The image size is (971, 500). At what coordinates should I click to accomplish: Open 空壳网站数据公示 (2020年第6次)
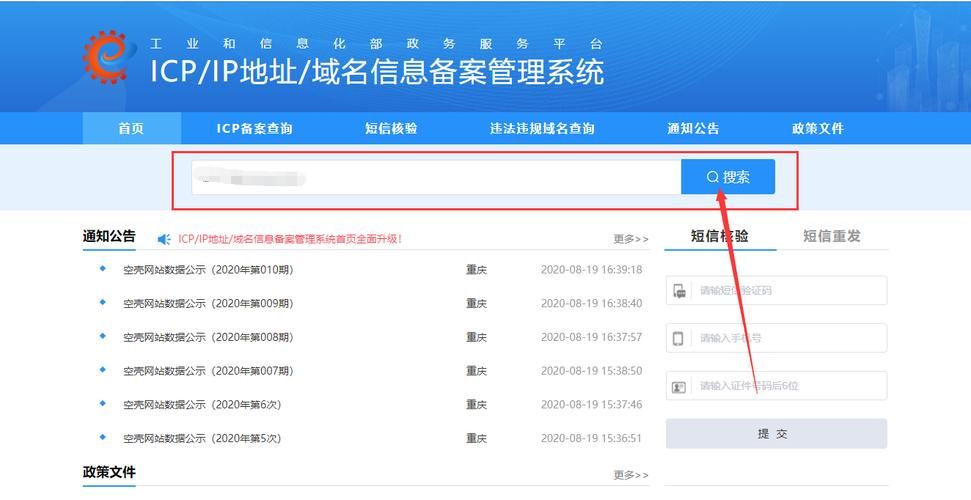(202, 405)
